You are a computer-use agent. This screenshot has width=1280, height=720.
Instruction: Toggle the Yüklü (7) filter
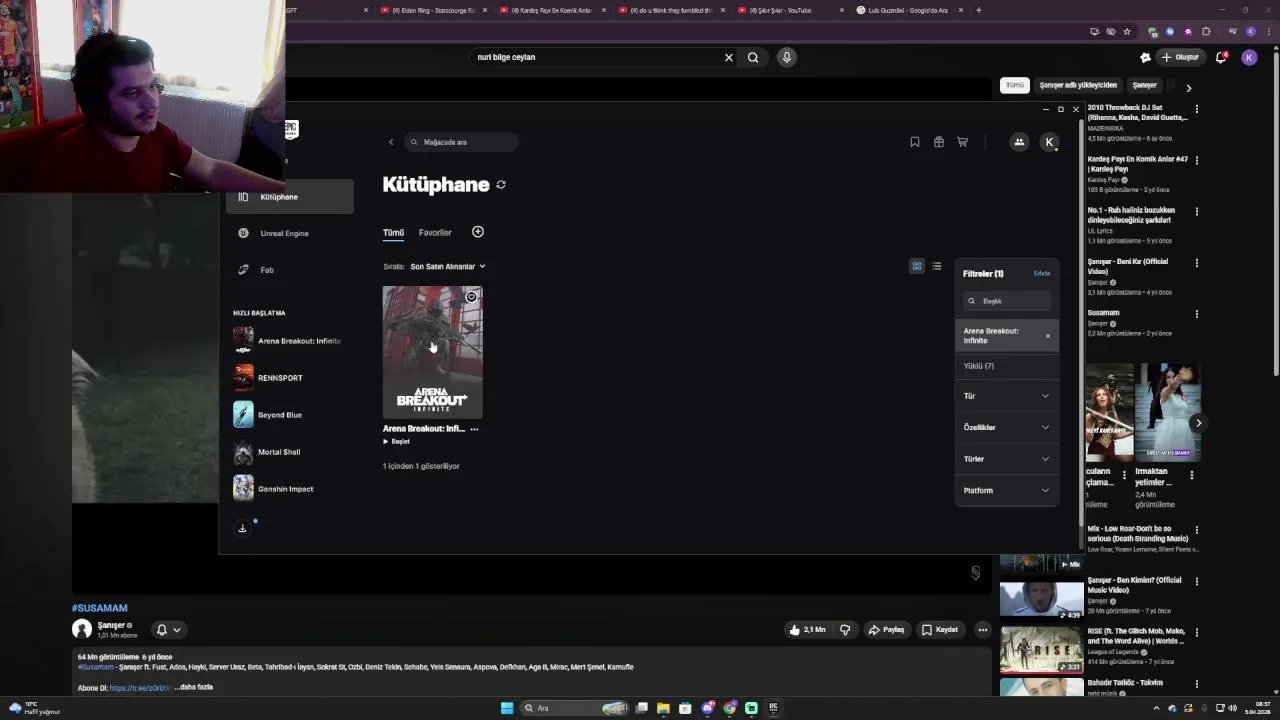pyautogui.click(x=1007, y=366)
